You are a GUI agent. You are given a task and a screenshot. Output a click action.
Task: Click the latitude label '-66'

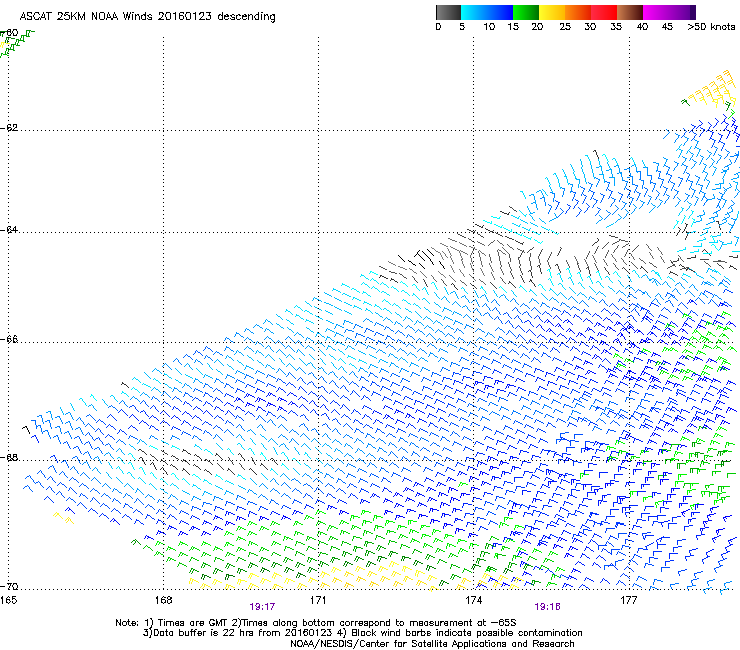coord(9,339)
